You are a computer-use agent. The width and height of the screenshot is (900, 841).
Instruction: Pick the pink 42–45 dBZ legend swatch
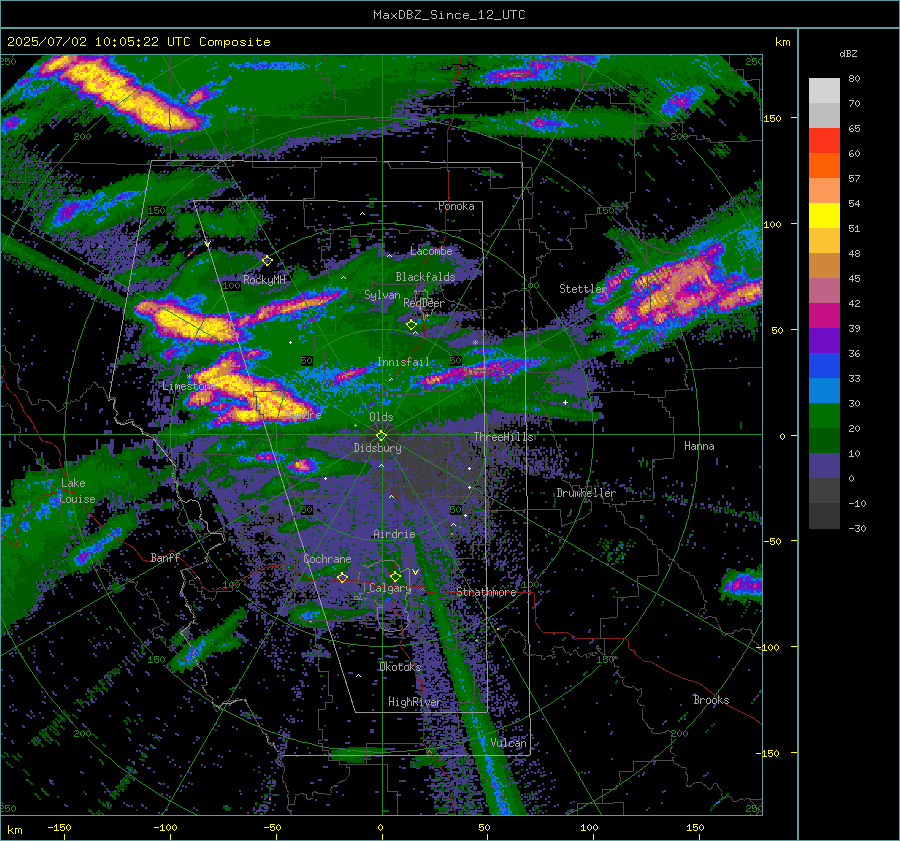(824, 290)
